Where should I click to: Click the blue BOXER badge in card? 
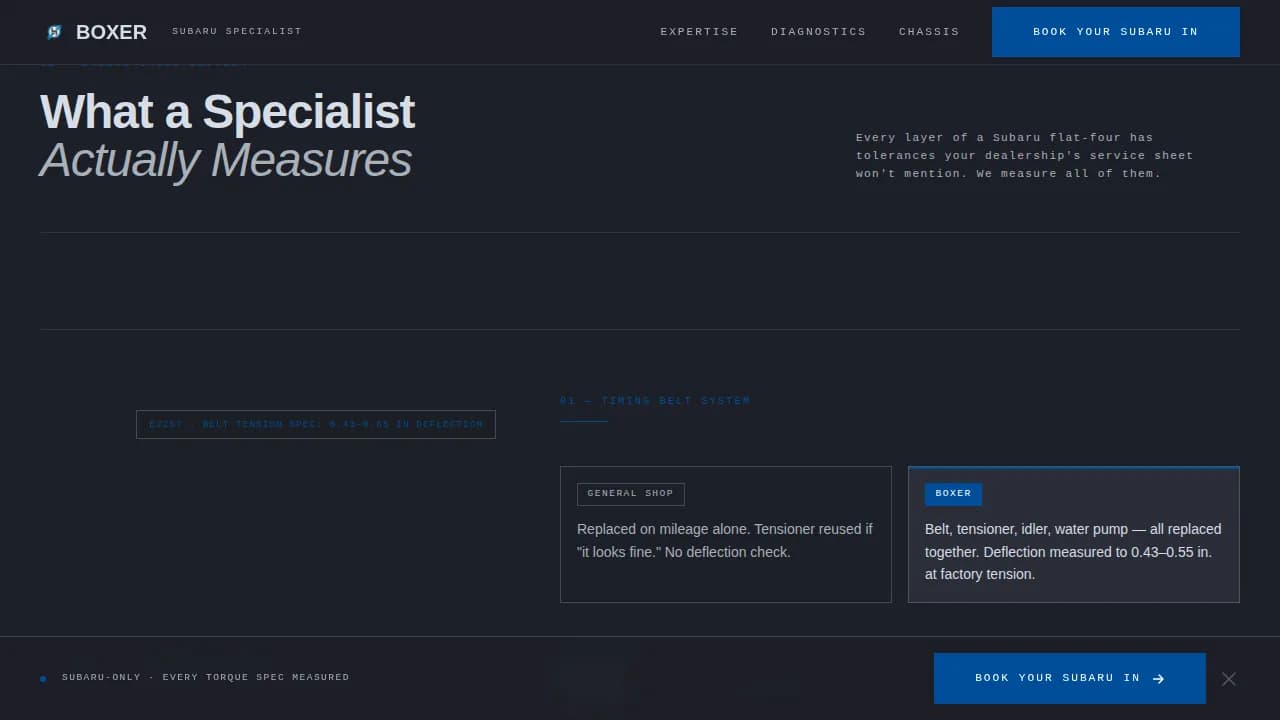click(953, 494)
